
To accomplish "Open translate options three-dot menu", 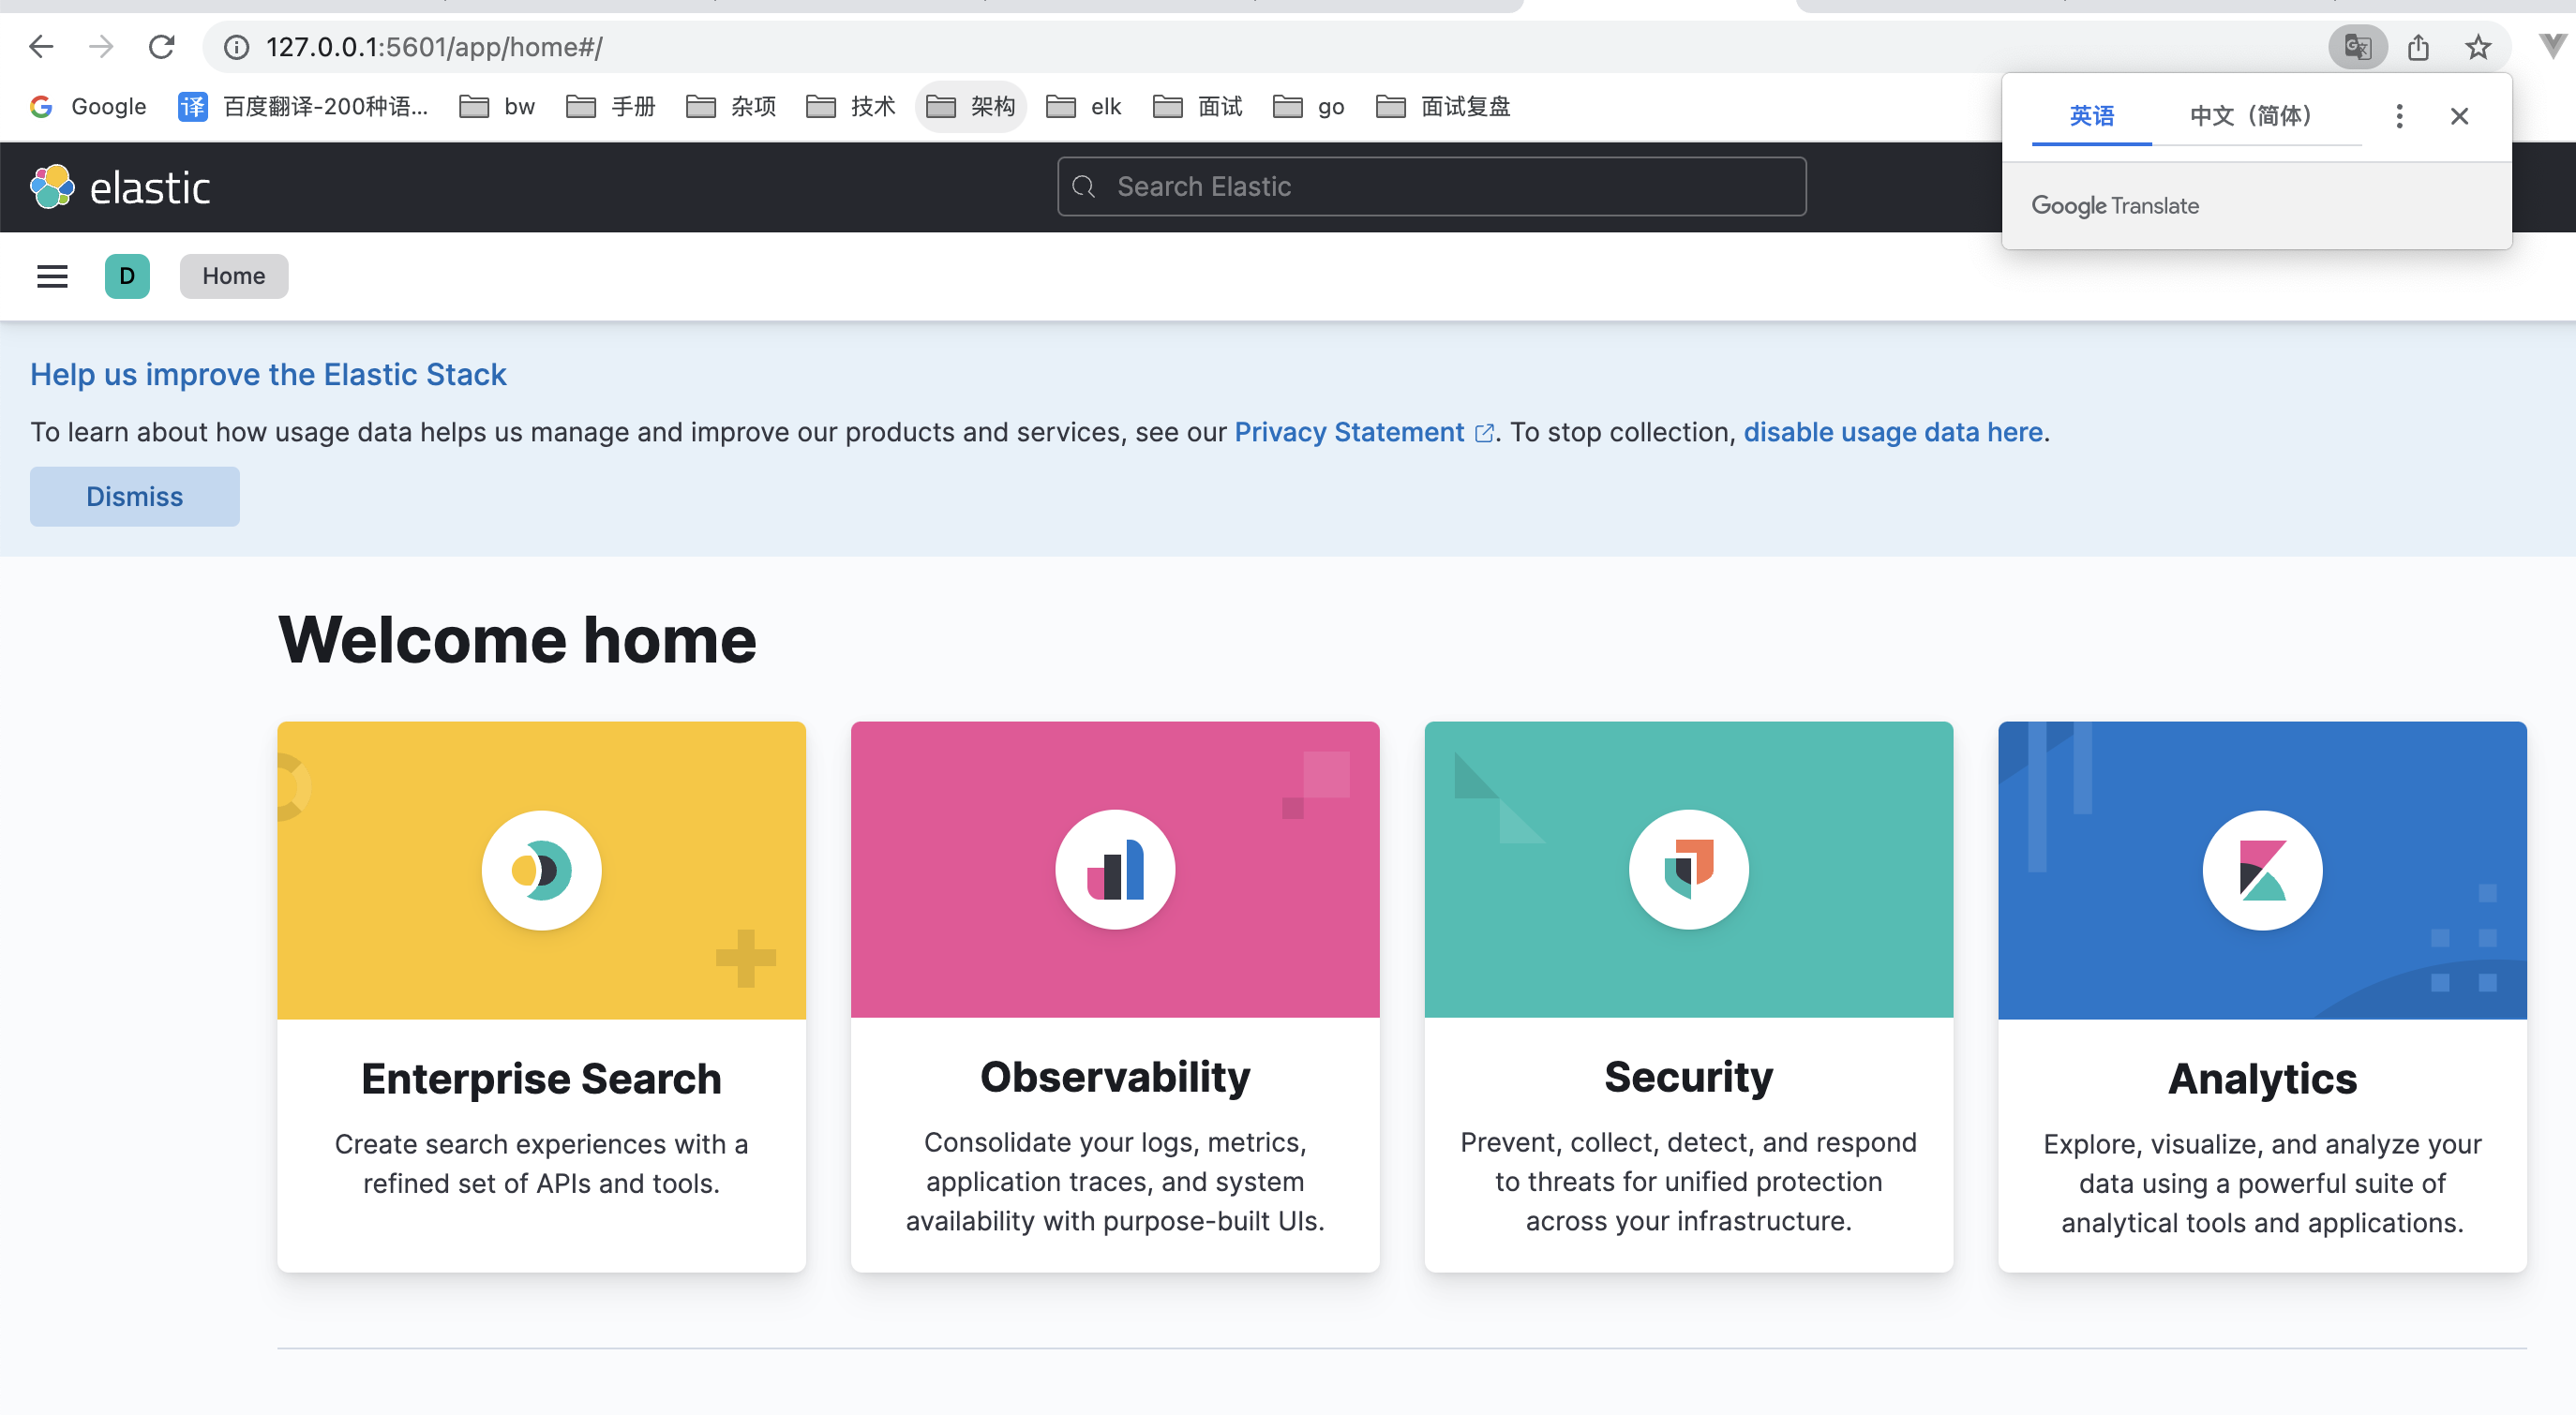I will click(2399, 116).
